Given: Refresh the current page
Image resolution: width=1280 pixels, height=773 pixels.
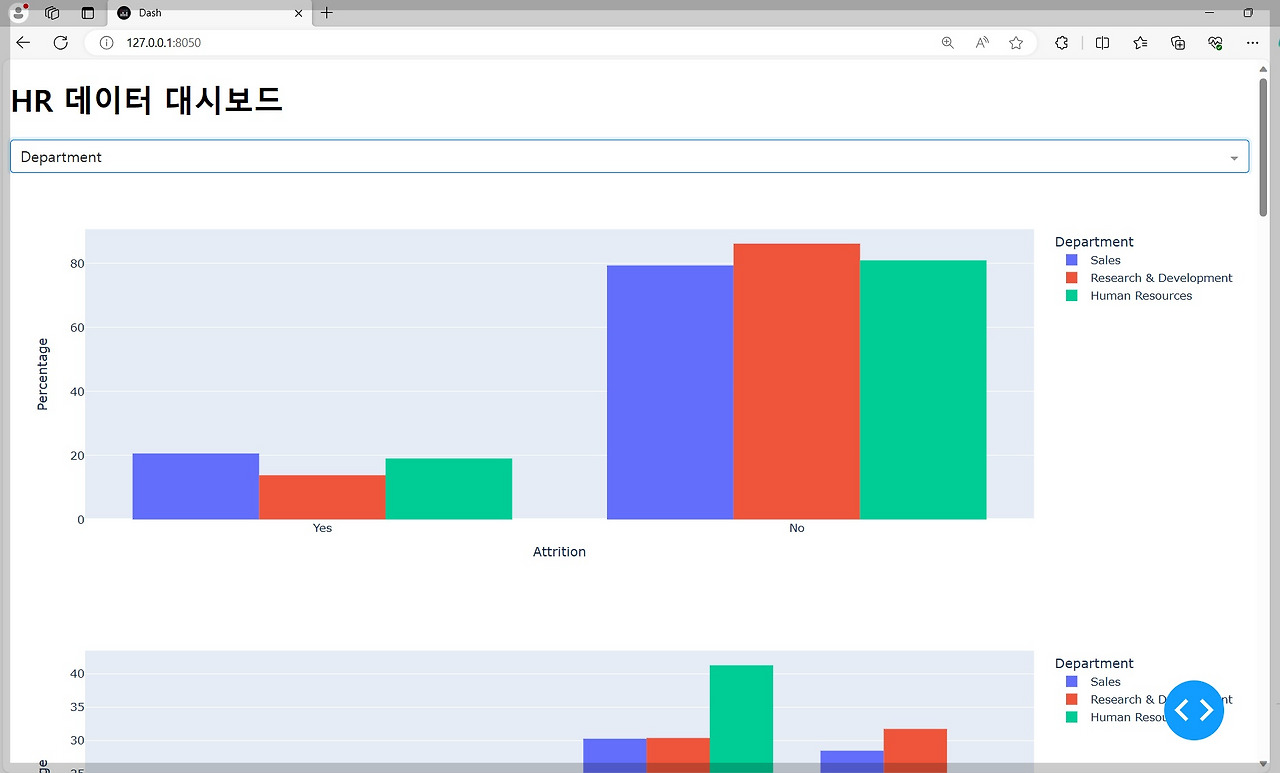Looking at the screenshot, I should [x=60, y=42].
